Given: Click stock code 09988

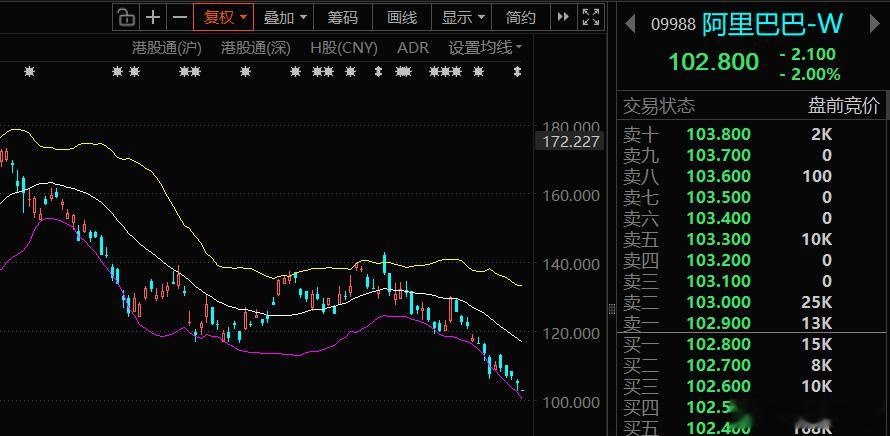Looking at the screenshot, I should pos(673,24).
